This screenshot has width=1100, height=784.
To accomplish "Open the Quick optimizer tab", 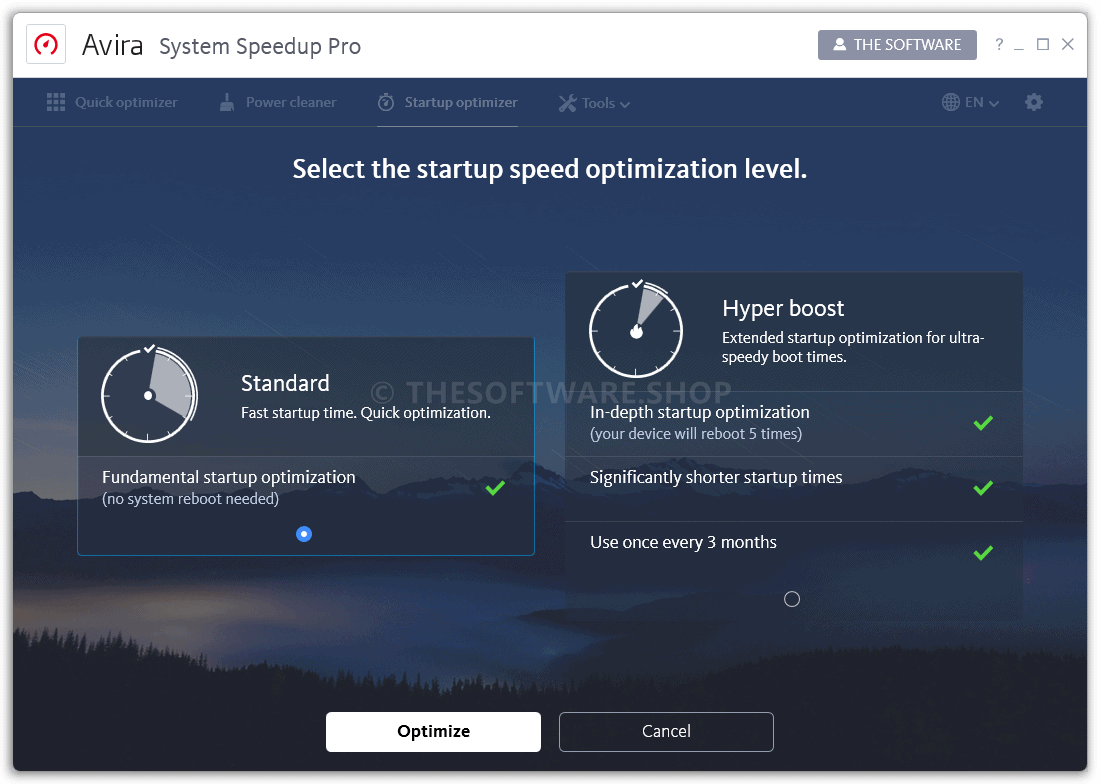I will click(112, 102).
